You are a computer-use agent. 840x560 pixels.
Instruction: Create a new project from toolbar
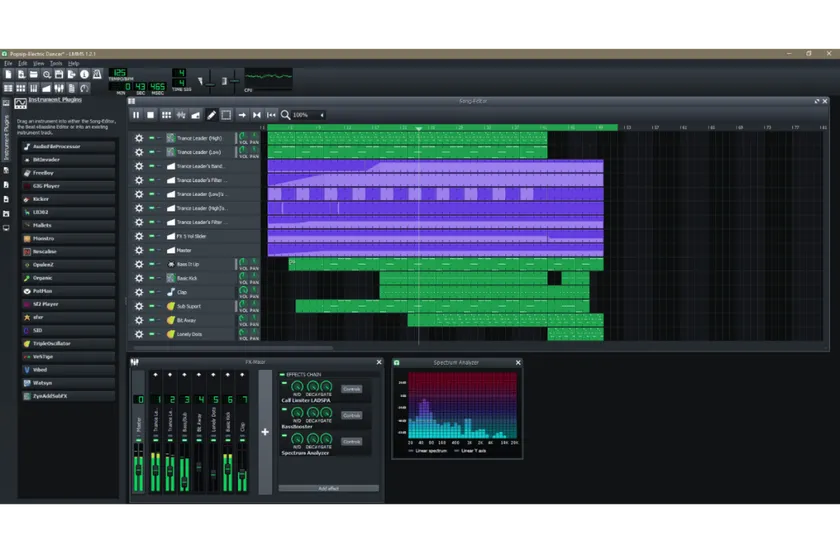9,74
